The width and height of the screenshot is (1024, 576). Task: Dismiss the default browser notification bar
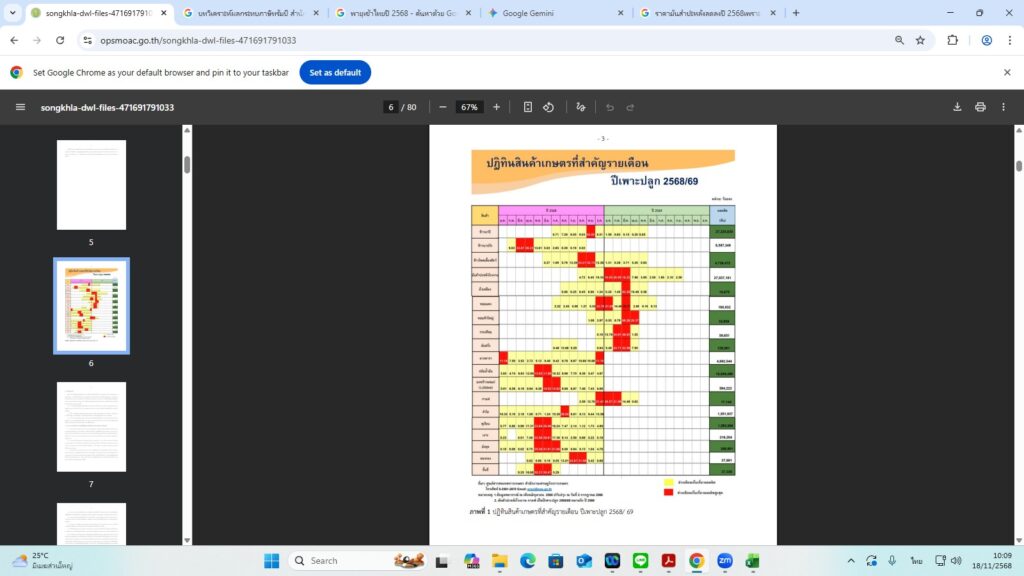pos(1007,73)
